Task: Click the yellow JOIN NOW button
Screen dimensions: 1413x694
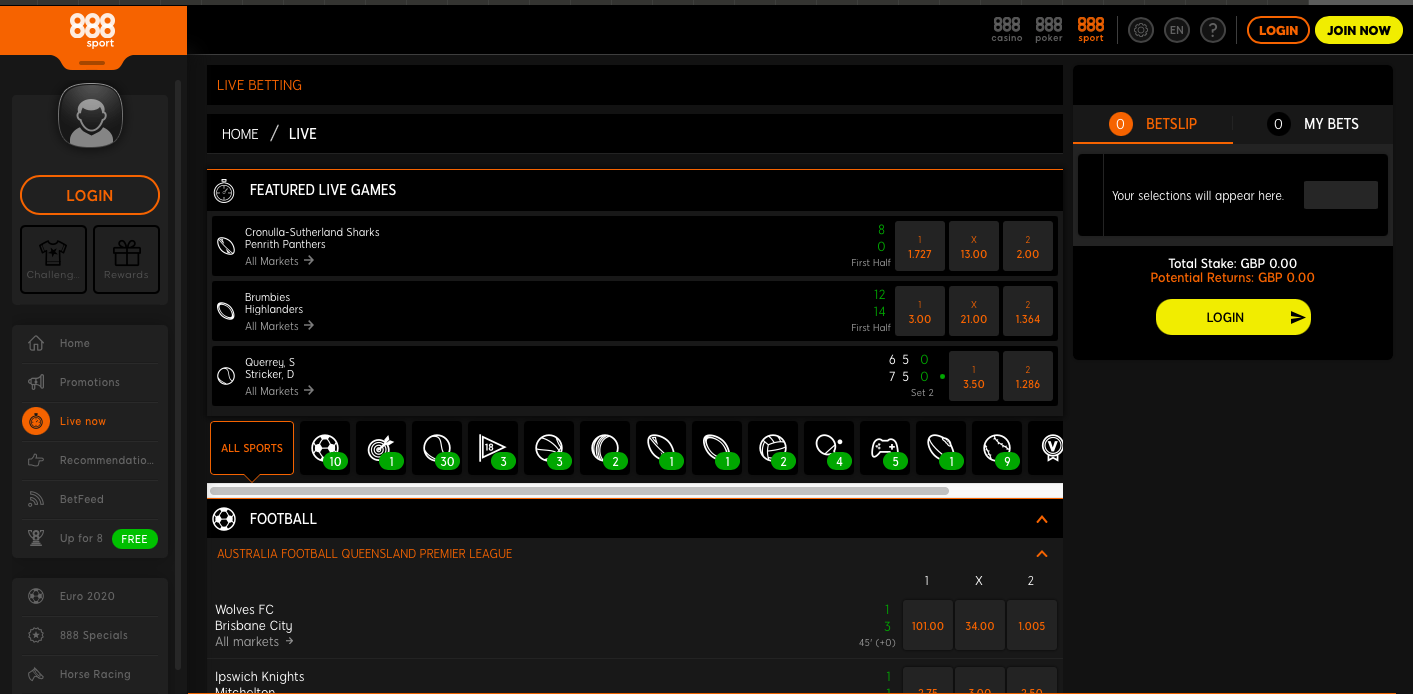Action: point(1358,30)
